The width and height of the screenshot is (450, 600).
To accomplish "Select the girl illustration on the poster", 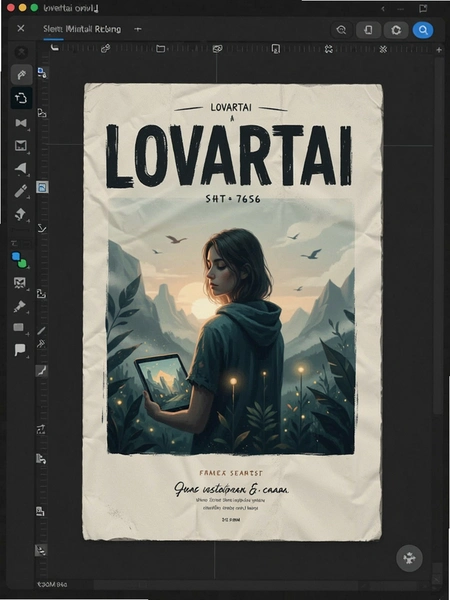I will [231, 327].
